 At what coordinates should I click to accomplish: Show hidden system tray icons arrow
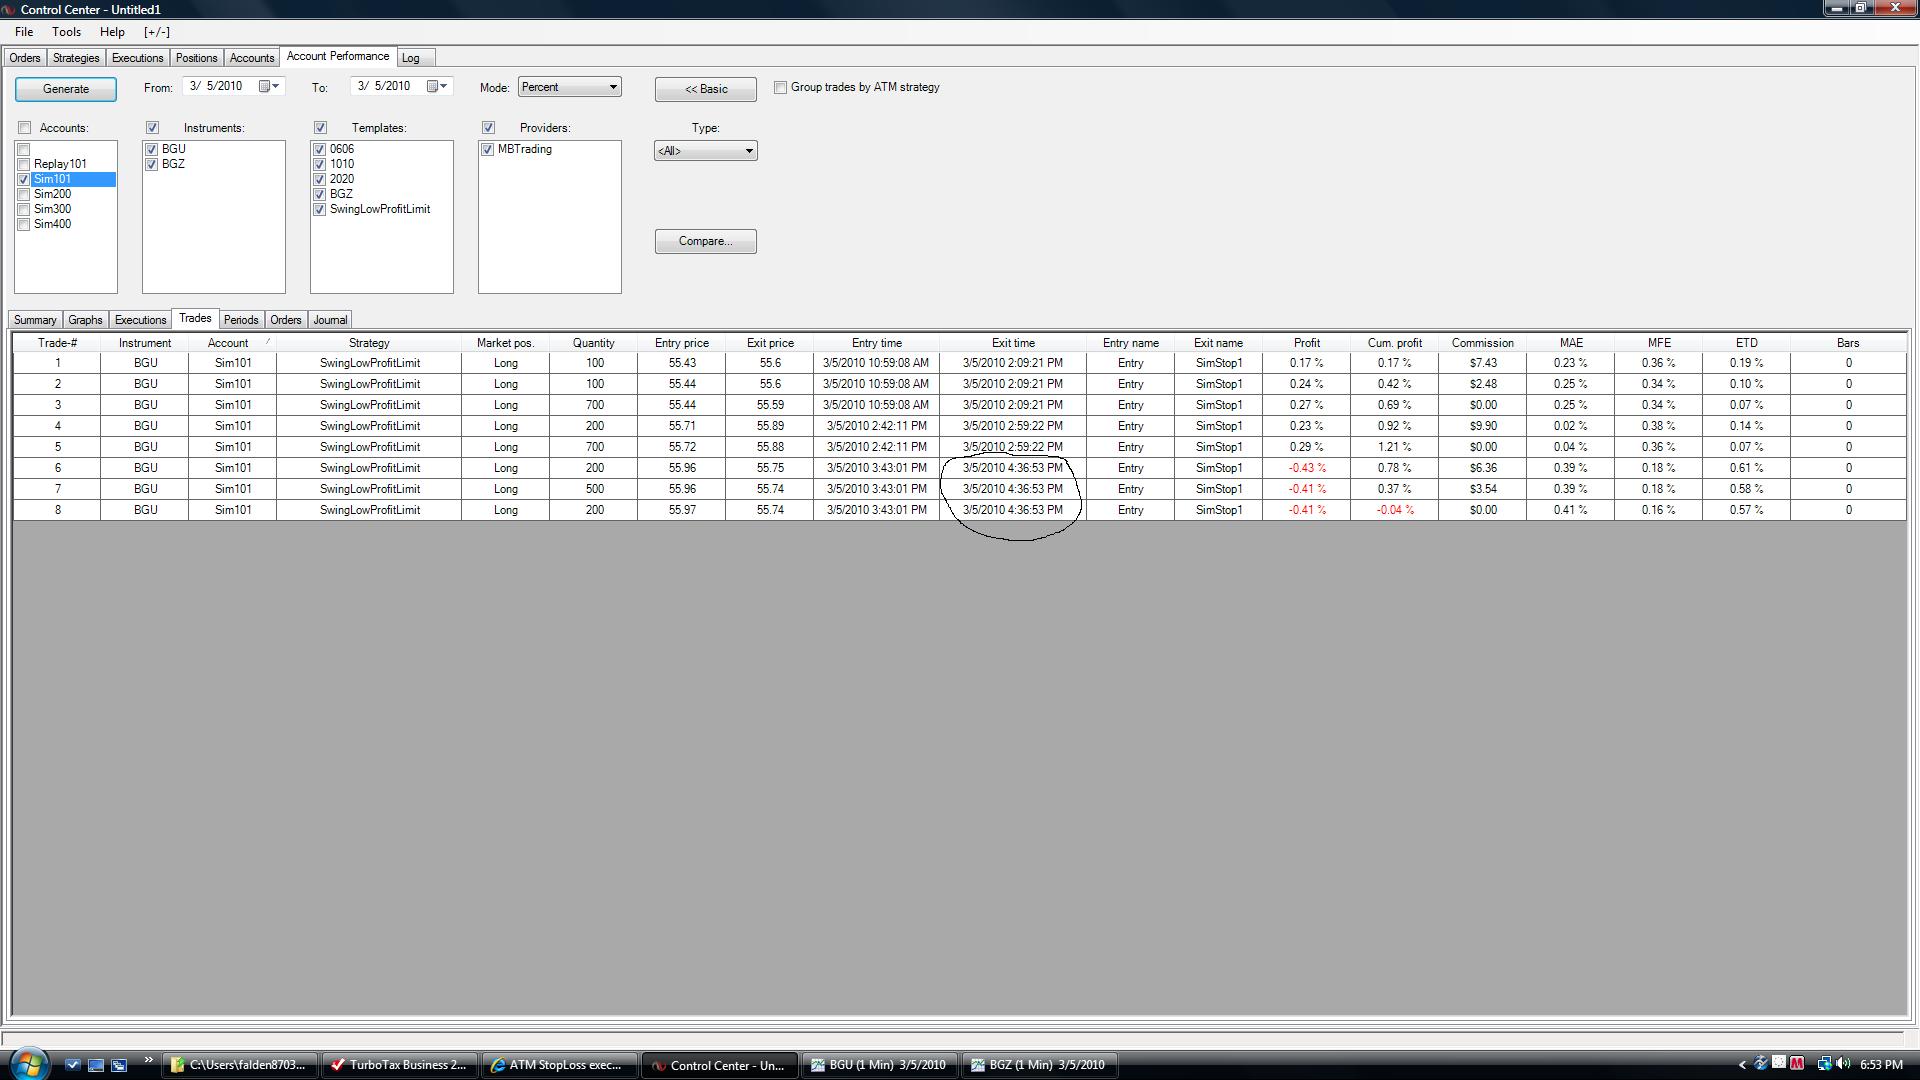[1742, 1065]
